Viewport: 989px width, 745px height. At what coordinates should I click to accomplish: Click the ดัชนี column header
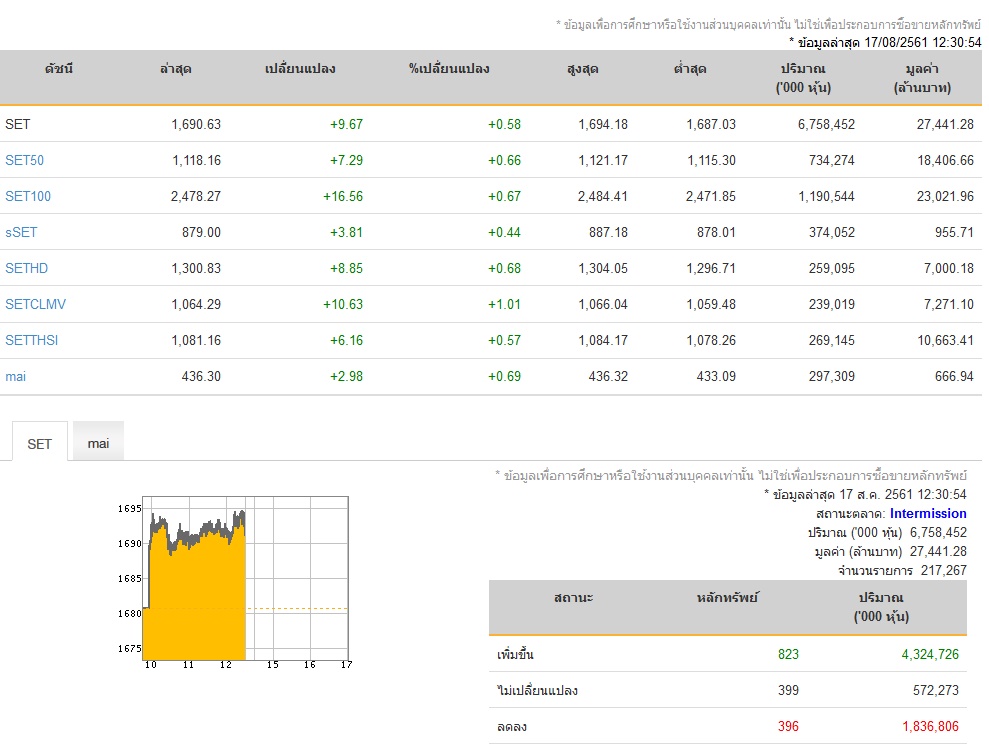point(59,69)
